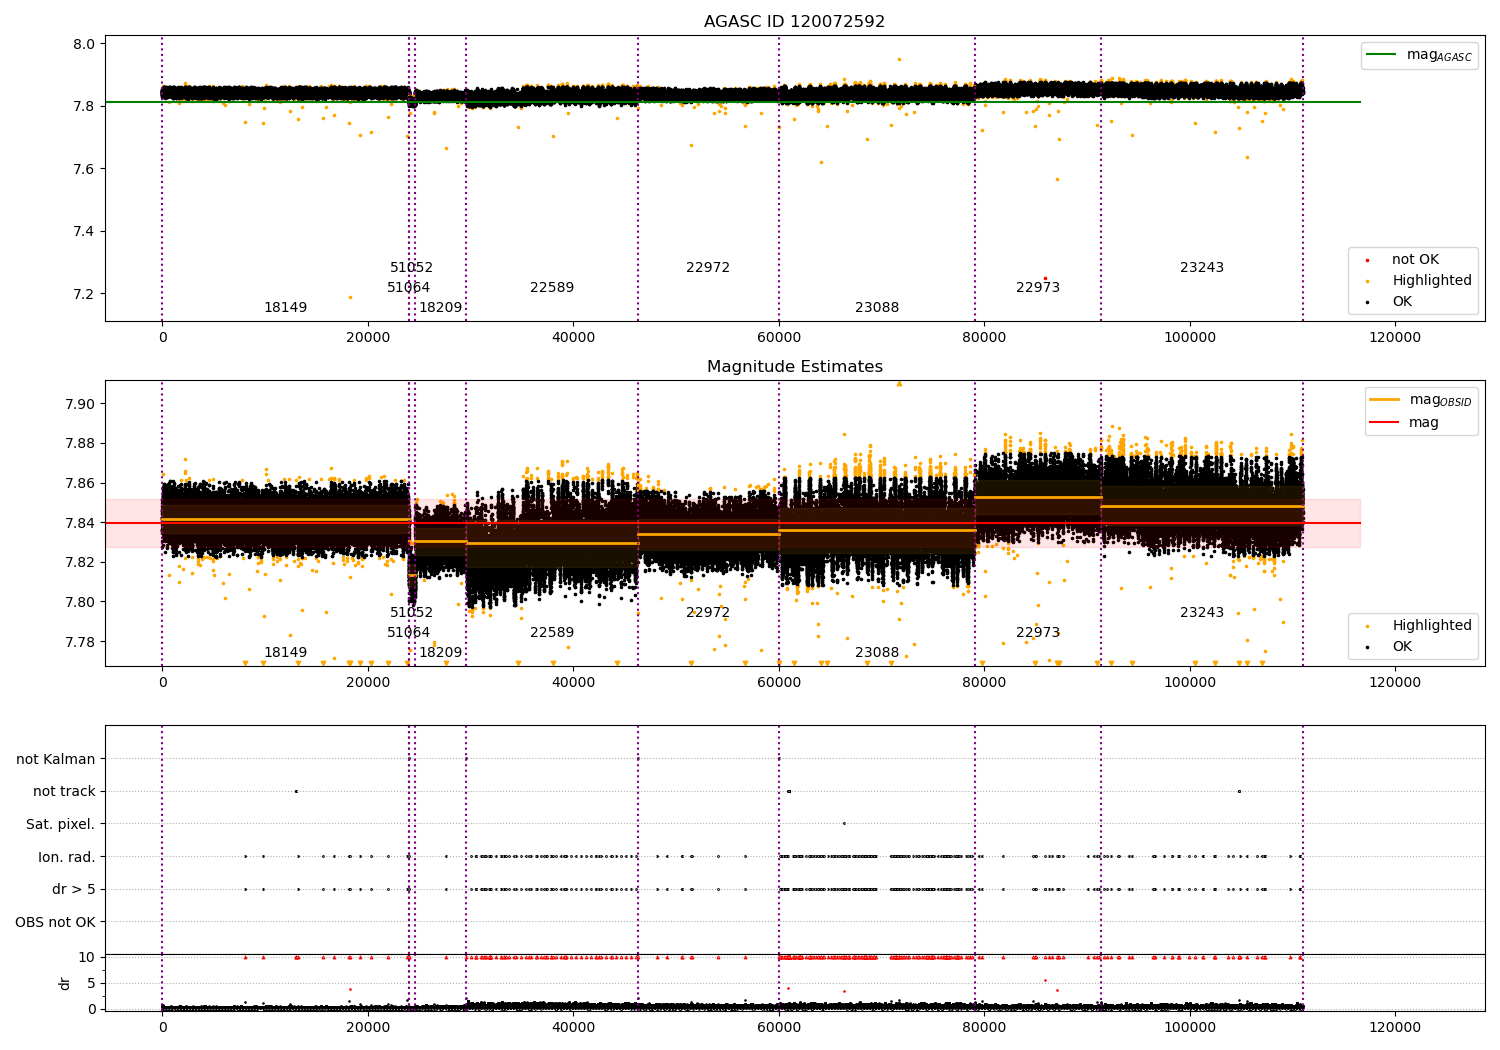The image size is (1500, 1050).
Task: Click the 7.90 y-axis tick of the middle plot
Action: (x=80, y=405)
